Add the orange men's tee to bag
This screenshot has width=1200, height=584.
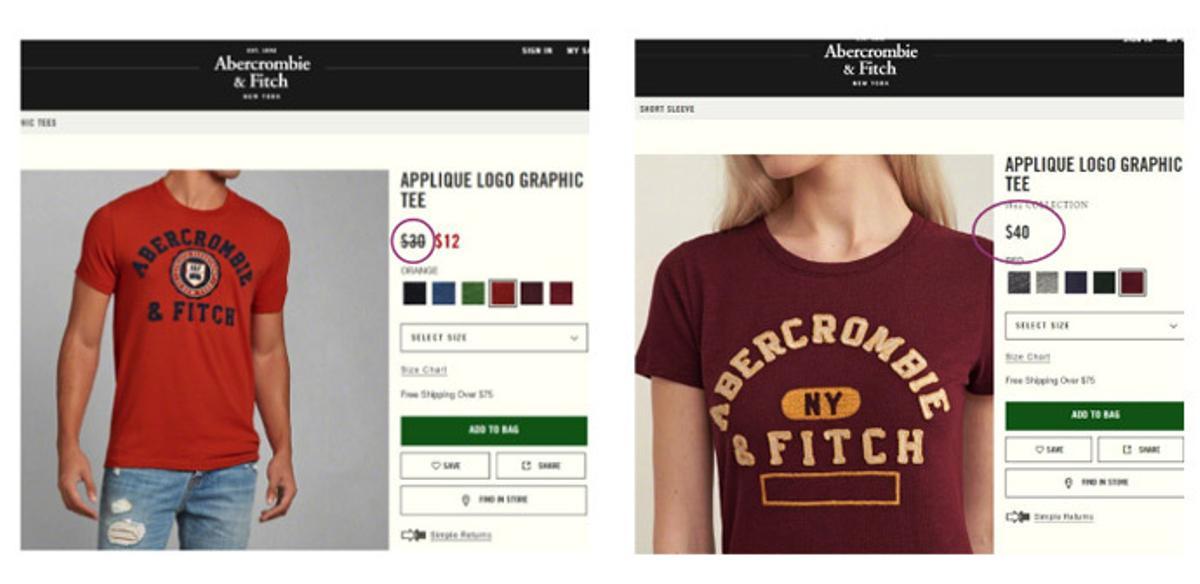click(x=493, y=430)
